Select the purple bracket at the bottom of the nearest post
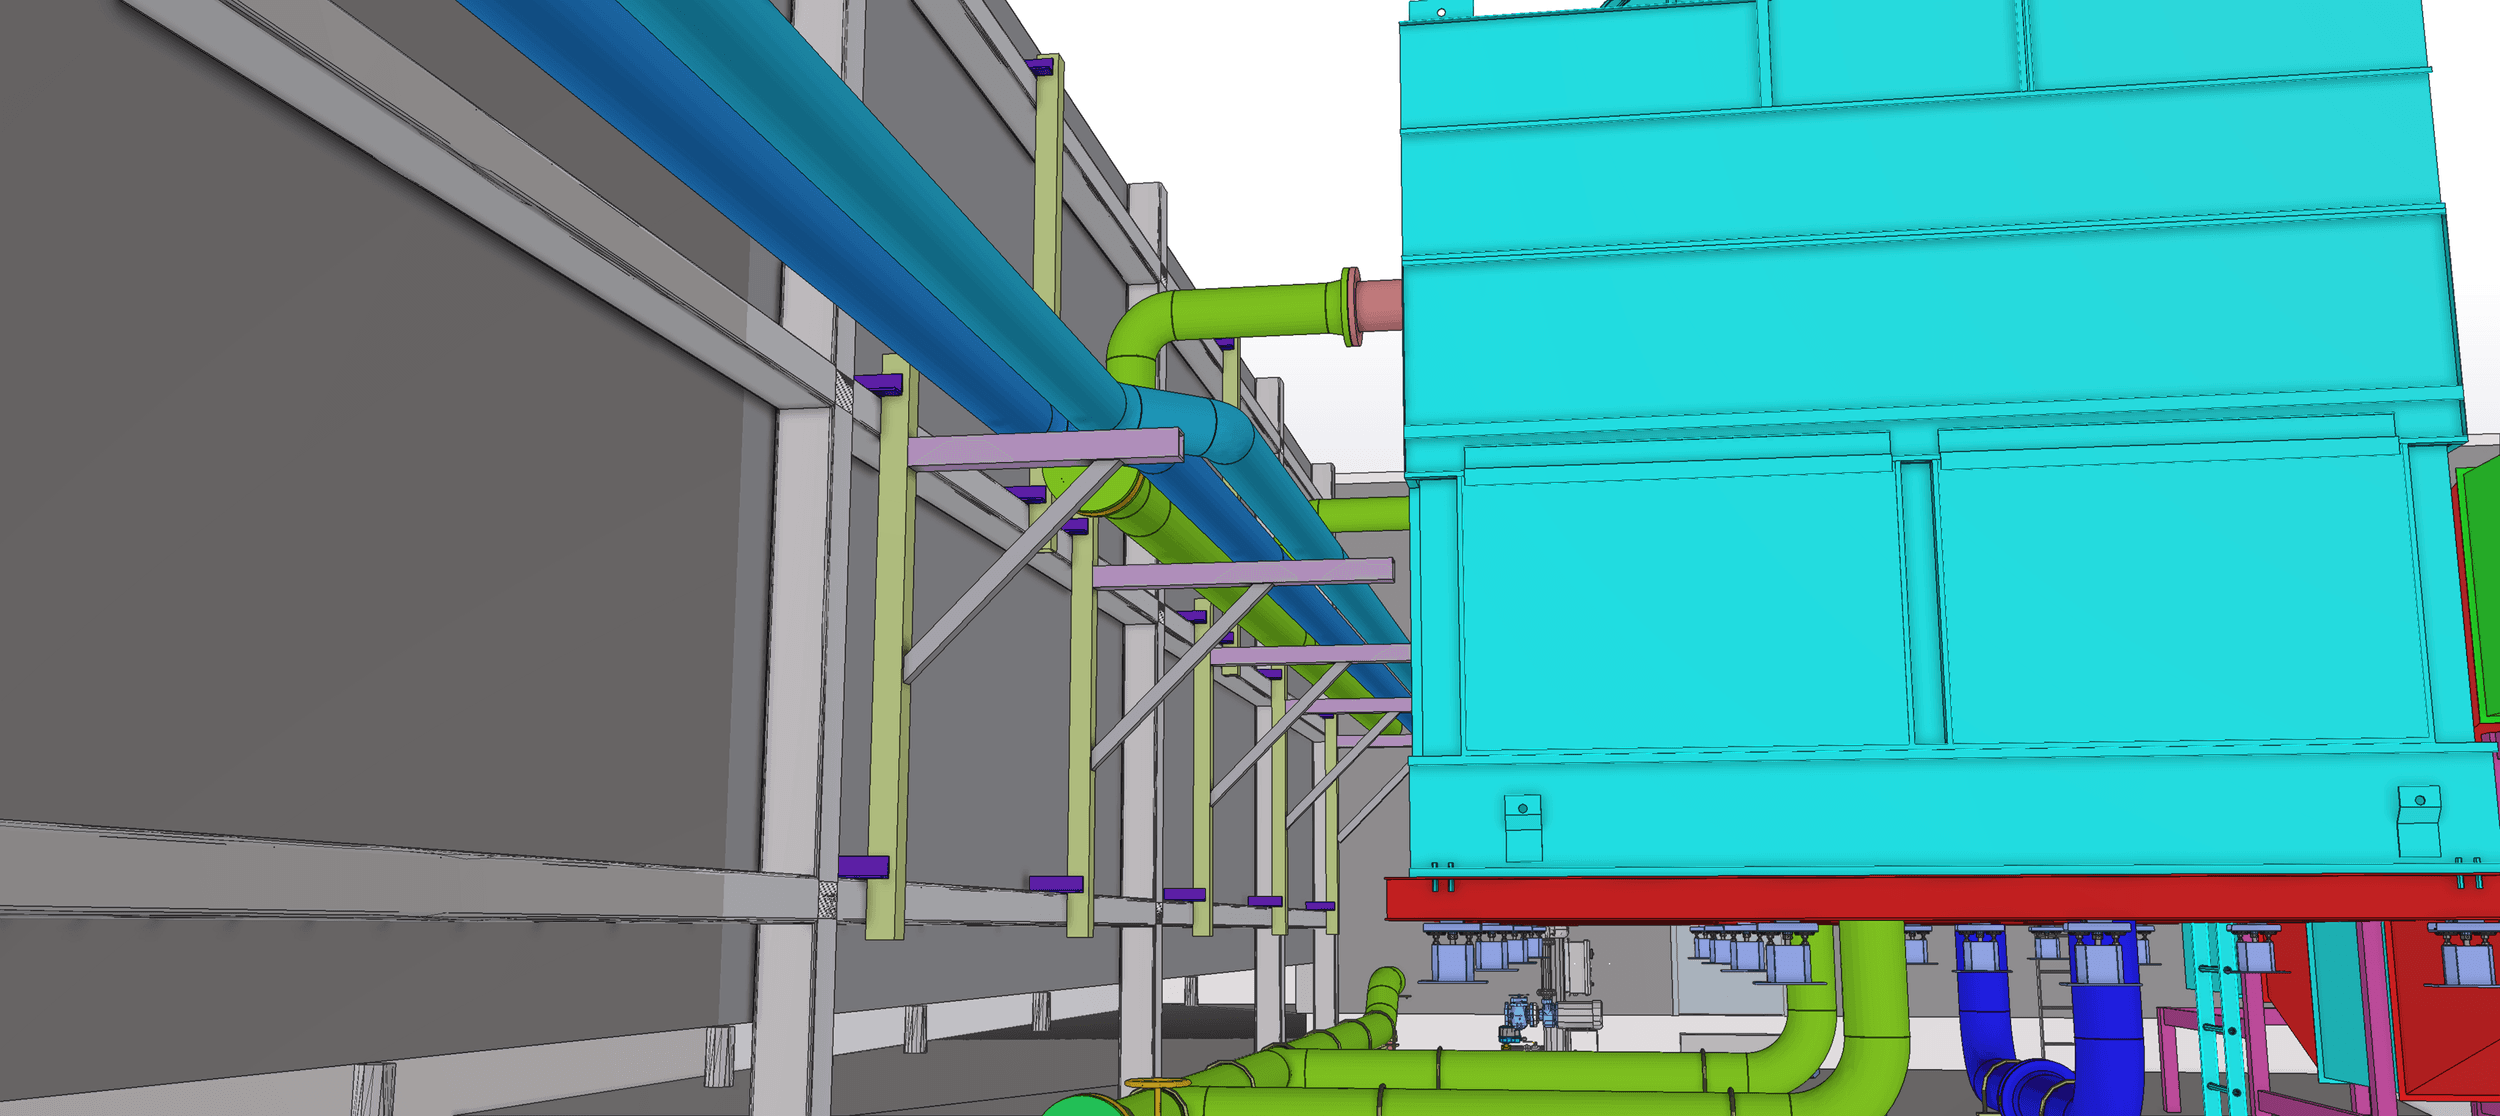Image resolution: width=2500 pixels, height=1116 pixels. [863, 866]
